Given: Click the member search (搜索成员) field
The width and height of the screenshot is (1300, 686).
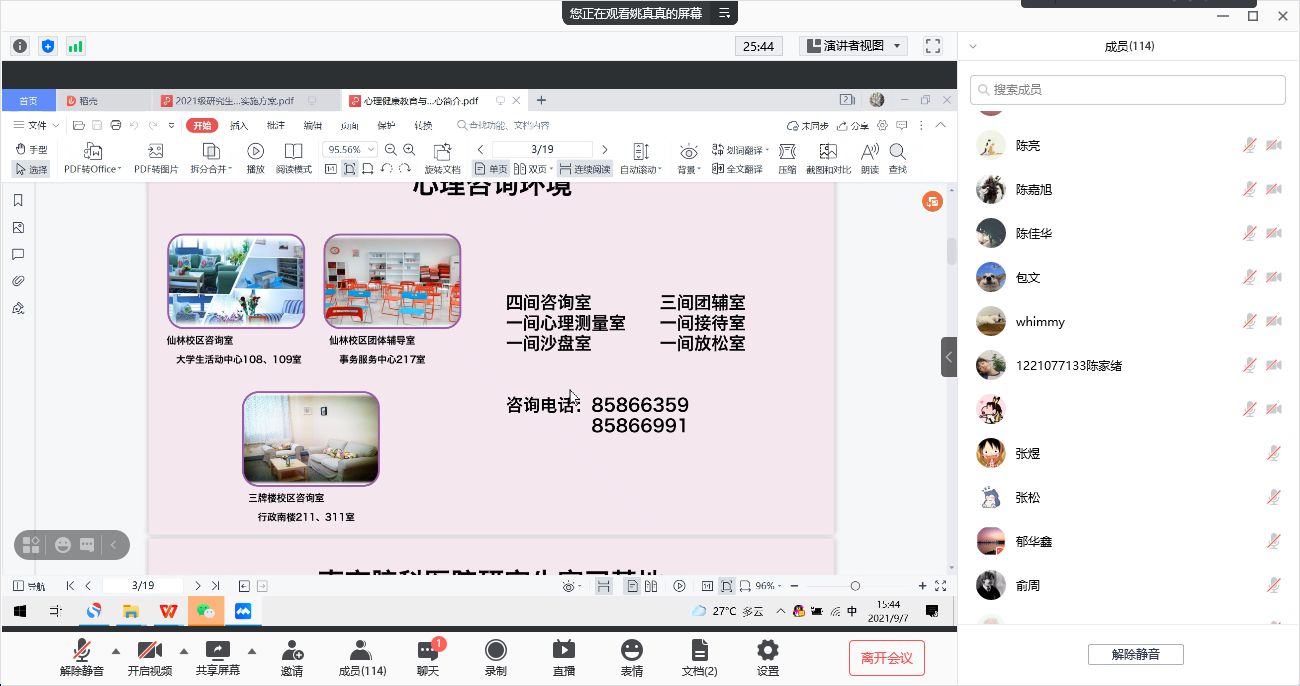Looking at the screenshot, I should tap(1127, 90).
